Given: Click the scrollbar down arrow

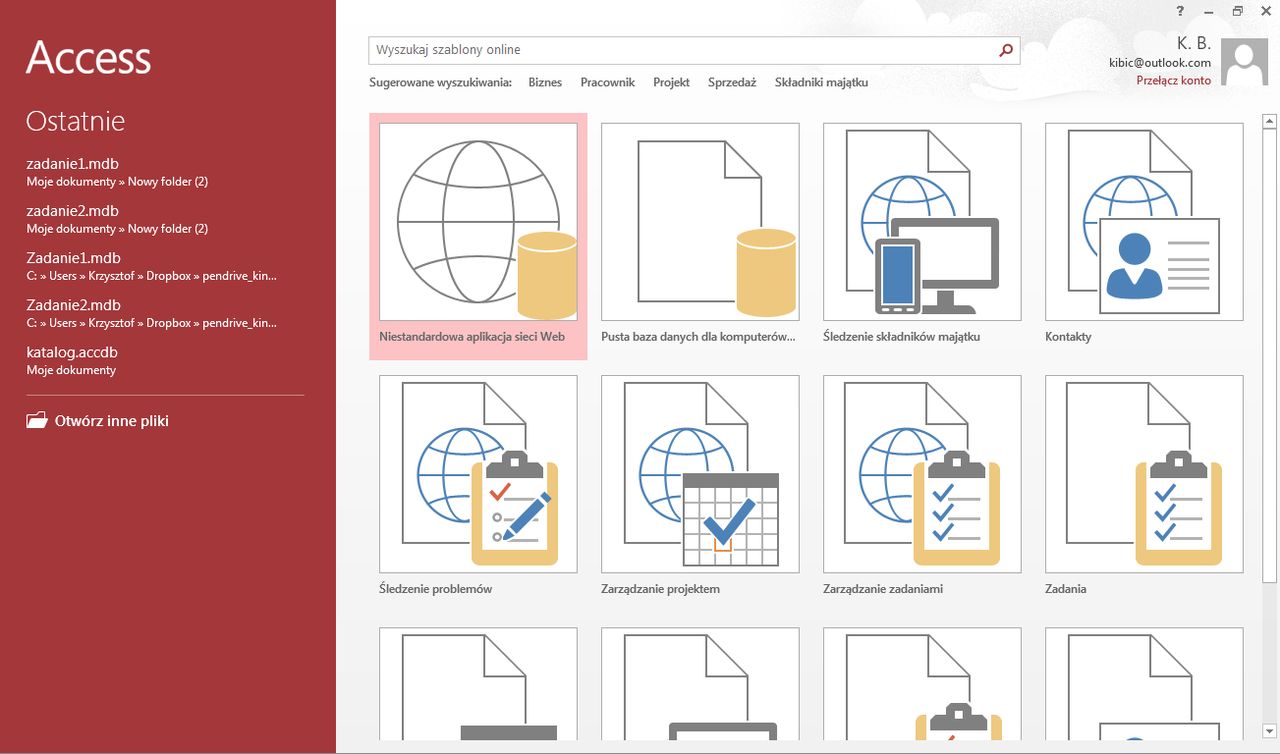Looking at the screenshot, I should (x=1270, y=731).
